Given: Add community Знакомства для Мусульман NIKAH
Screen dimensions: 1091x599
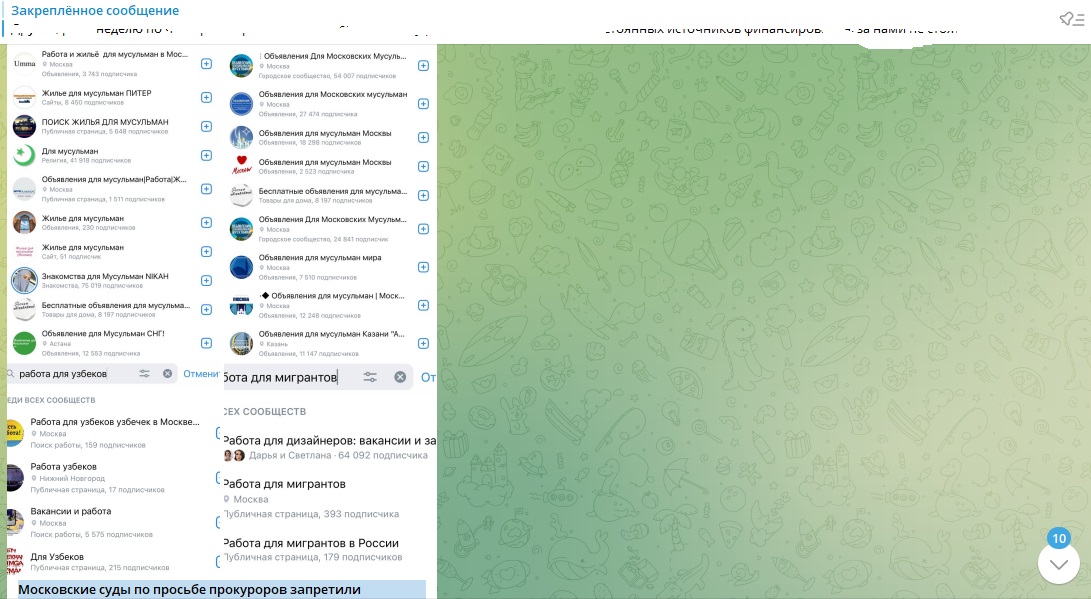Looking at the screenshot, I should (207, 280).
